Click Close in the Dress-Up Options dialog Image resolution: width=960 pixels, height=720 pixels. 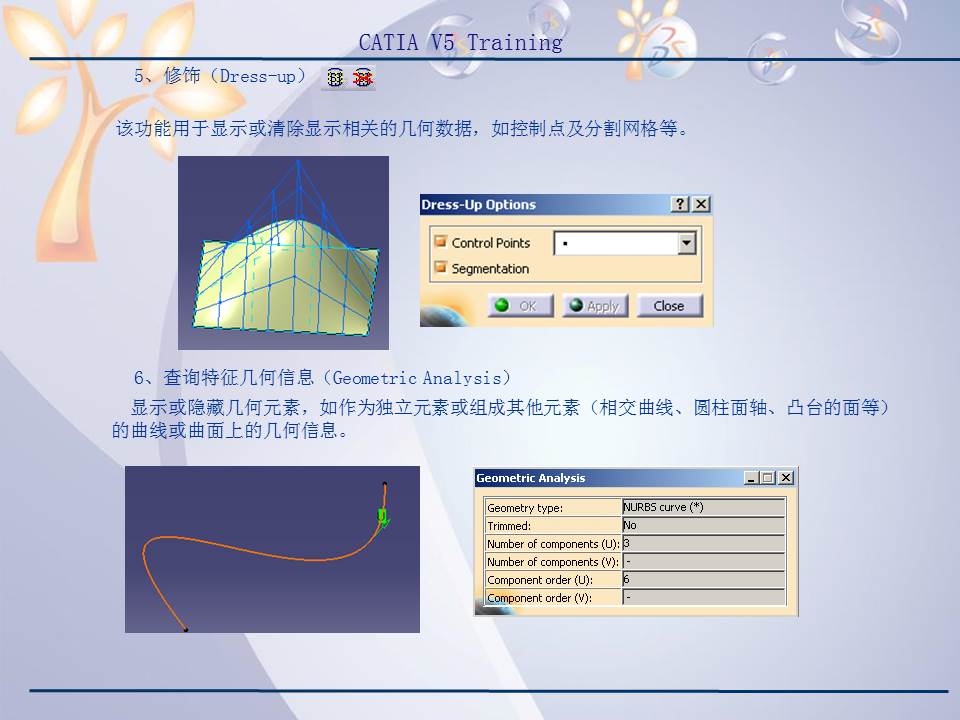669,305
